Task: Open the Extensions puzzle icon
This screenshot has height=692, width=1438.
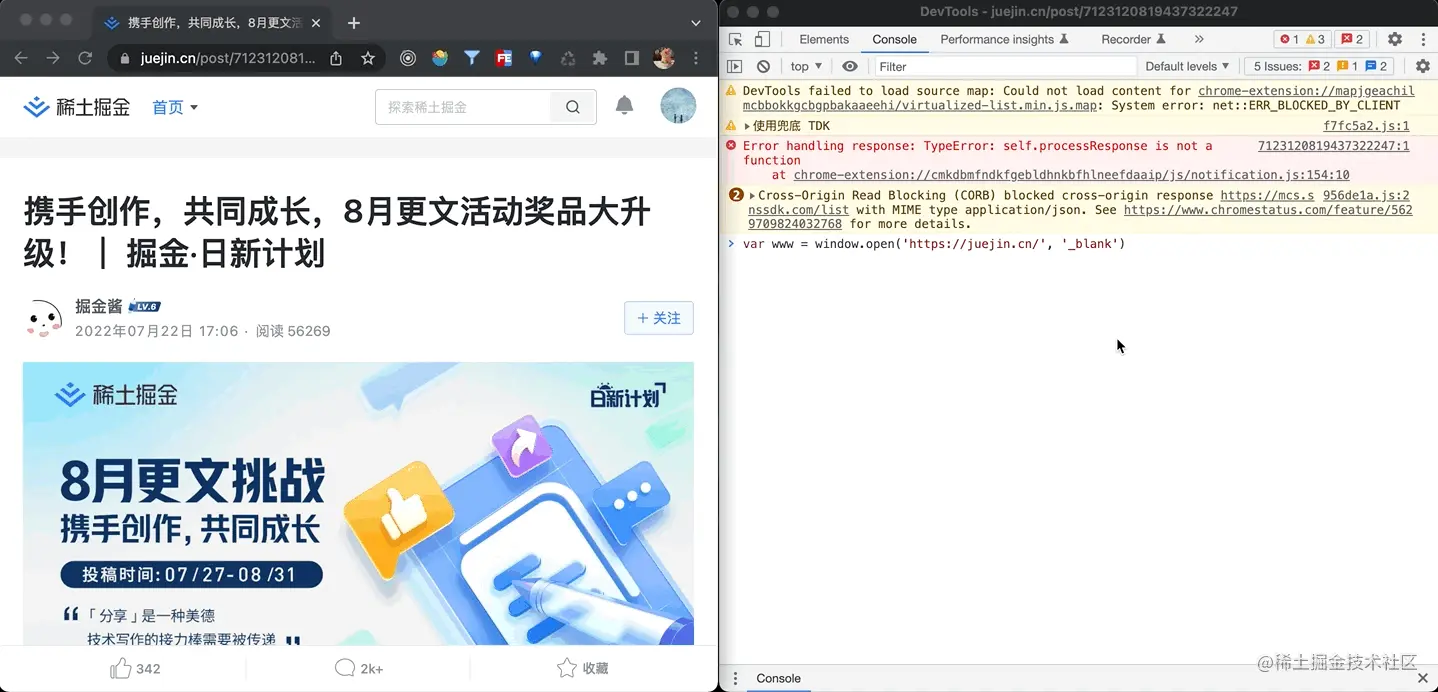Action: [x=600, y=59]
